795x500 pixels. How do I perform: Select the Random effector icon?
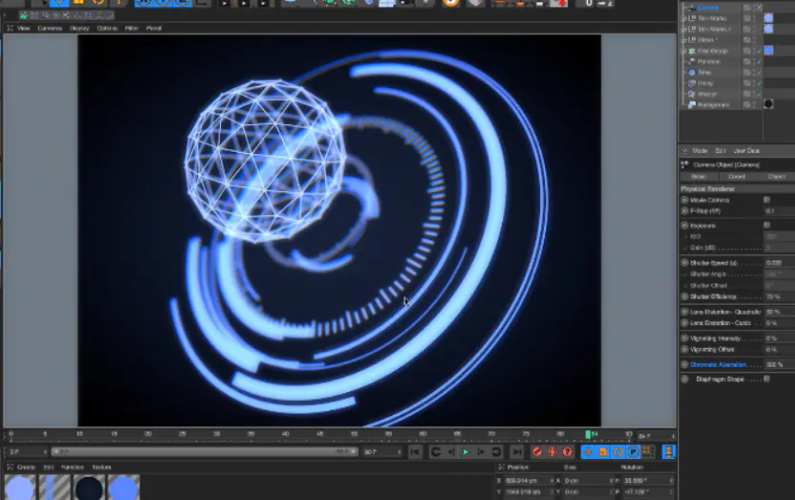692,62
